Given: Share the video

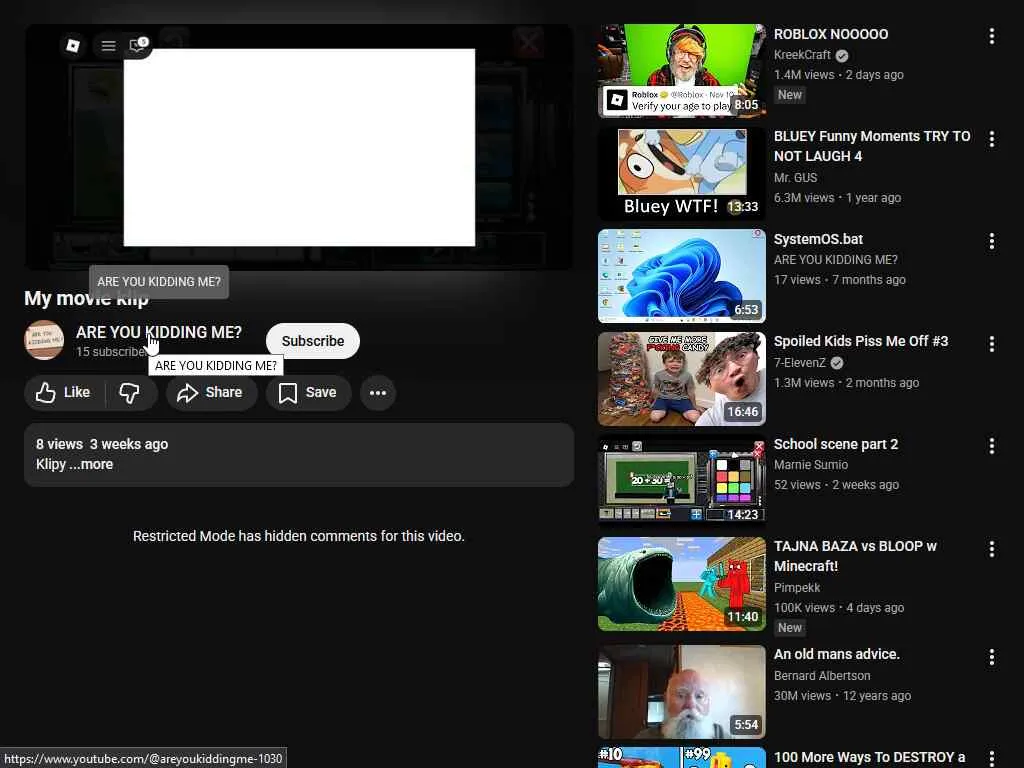Looking at the screenshot, I should pyautogui.click(x=211, y=392).
